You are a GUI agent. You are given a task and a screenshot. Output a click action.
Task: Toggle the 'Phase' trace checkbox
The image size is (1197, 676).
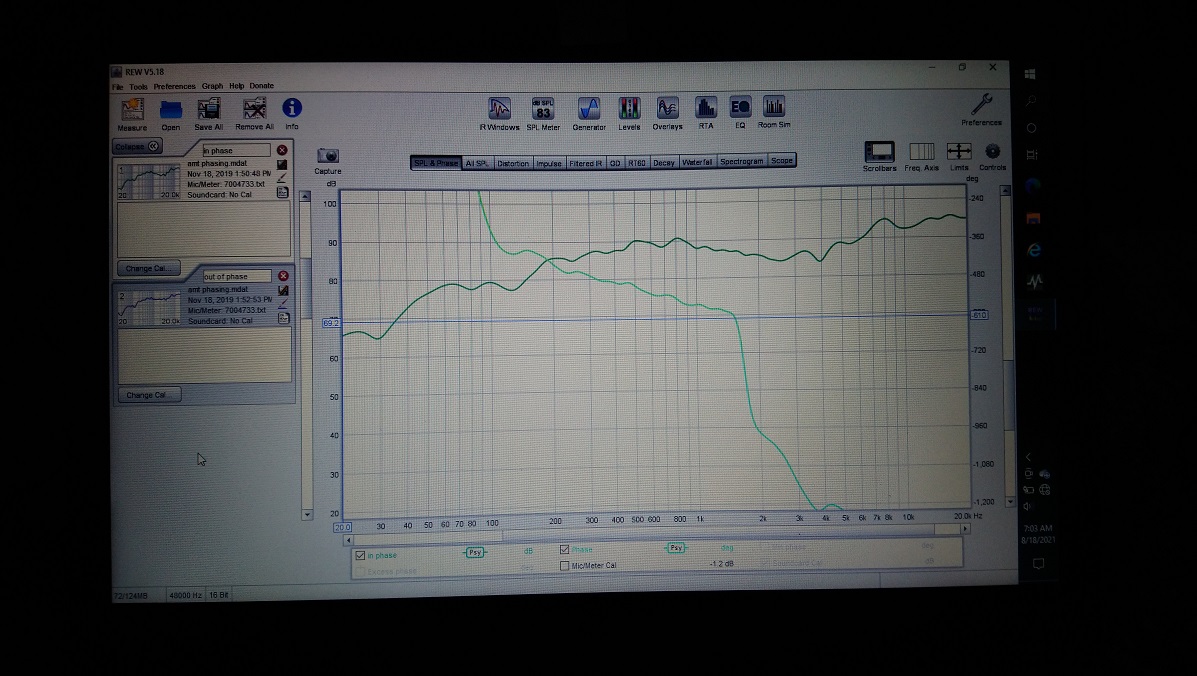click(565, 549)
